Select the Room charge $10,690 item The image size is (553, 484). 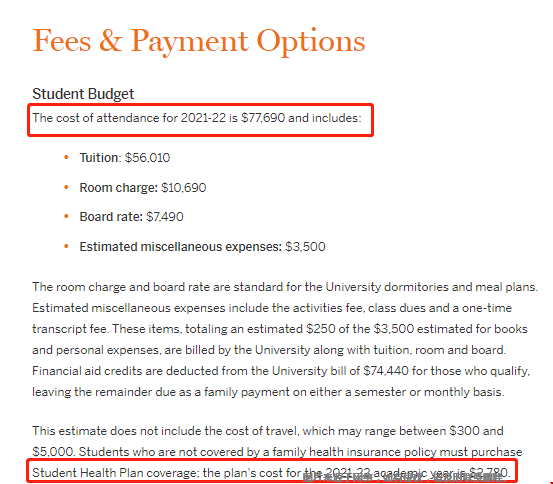pyautogui.click(x=142, y=188)
